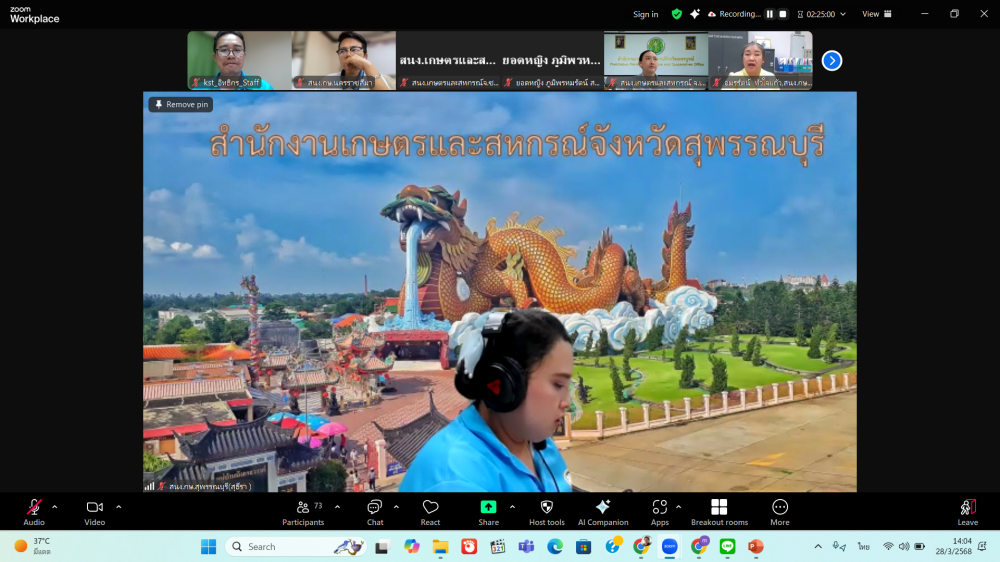Open the More options menu
This screenshot has height=562, width=1000.
(780, 508)
